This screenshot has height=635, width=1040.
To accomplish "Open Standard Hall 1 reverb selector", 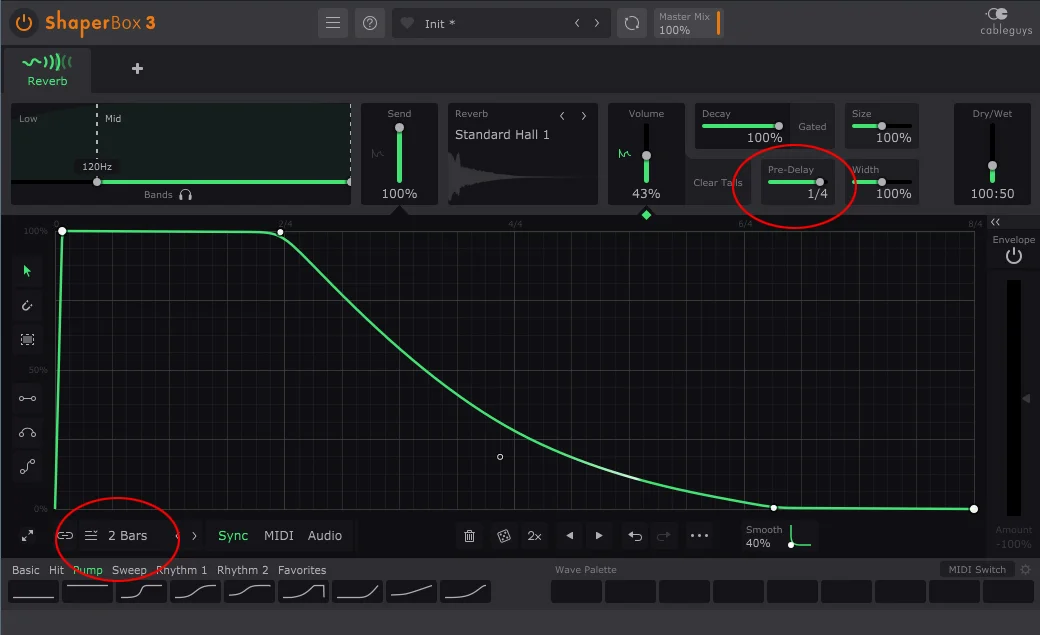I will pyautogui.click(x=502, y=135).
